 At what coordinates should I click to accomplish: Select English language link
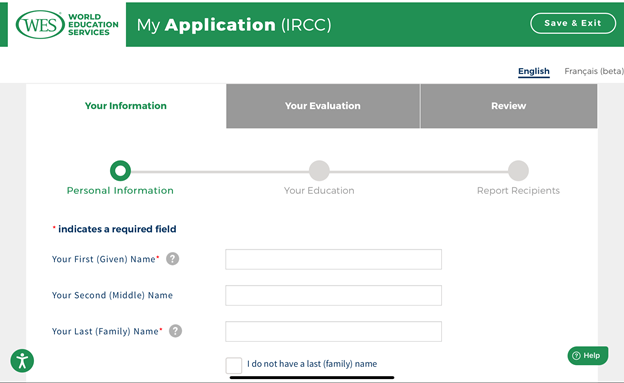point(534,71)
